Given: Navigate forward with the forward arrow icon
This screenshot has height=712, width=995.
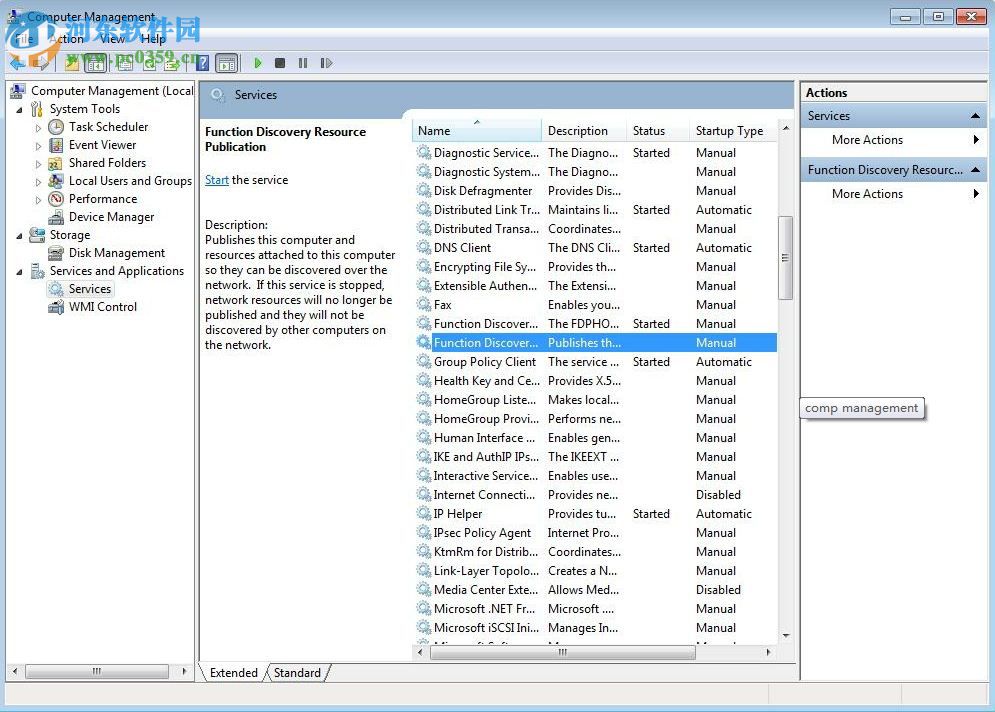Looking at the screenshot, I should tap(40, 63).
